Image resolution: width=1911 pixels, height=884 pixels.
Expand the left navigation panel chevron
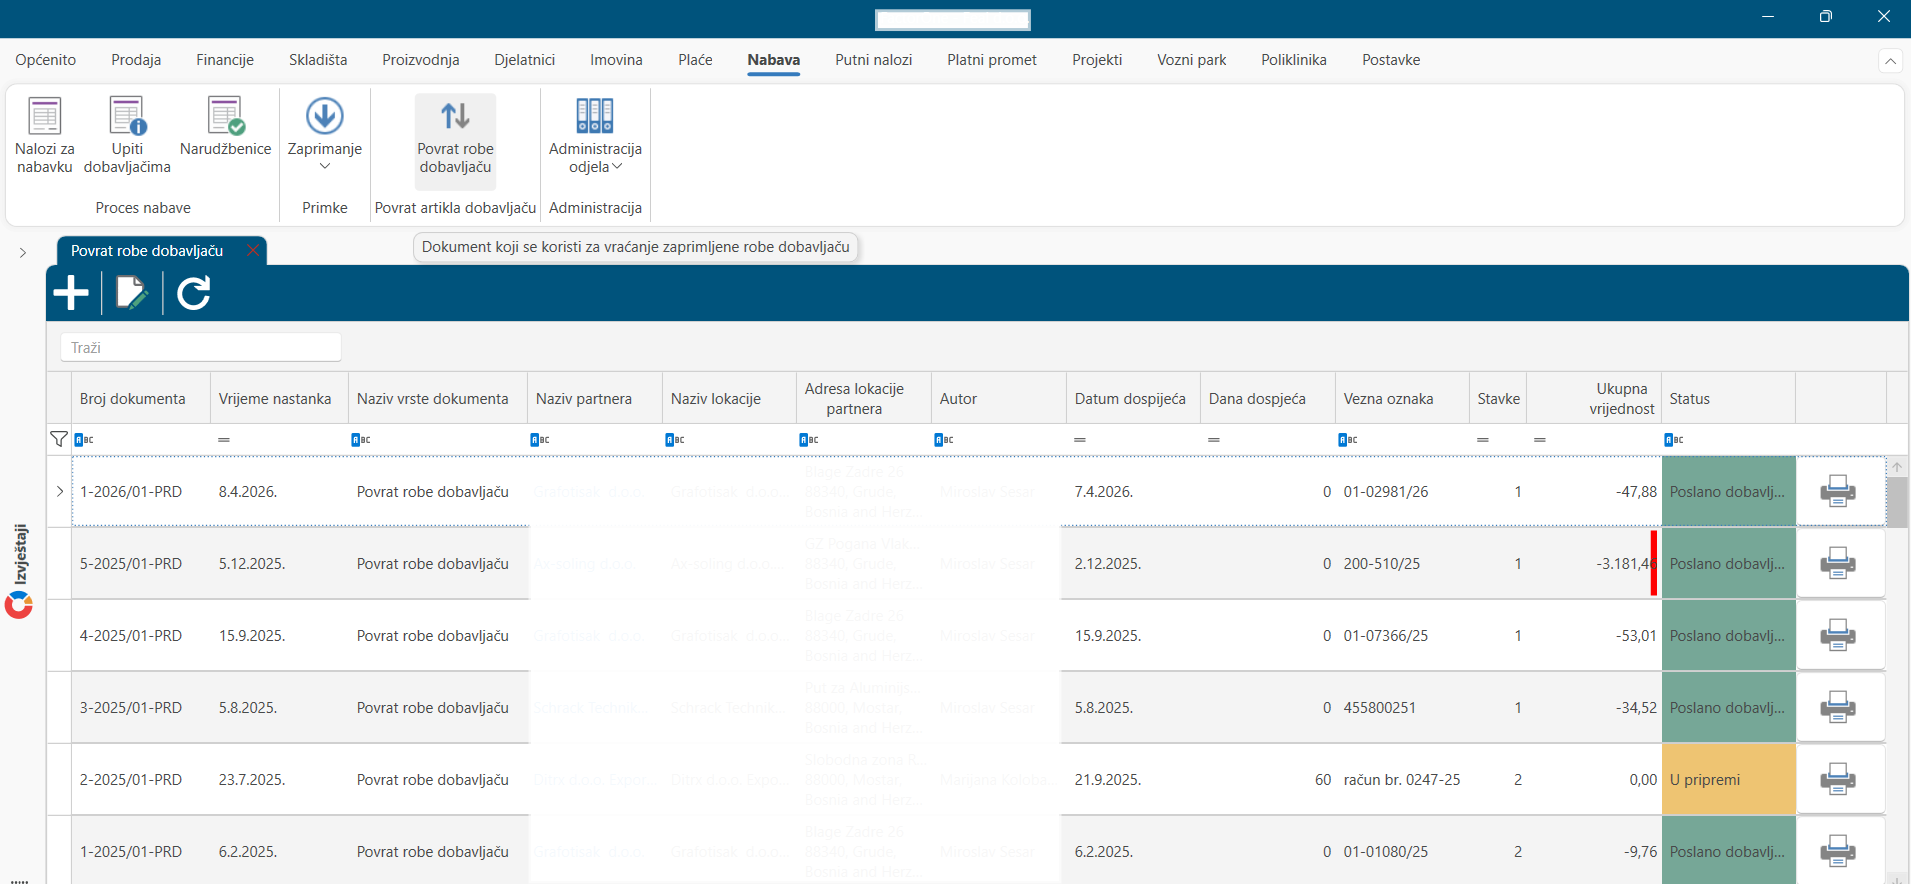pyautogui.click(x=23, y=253)
